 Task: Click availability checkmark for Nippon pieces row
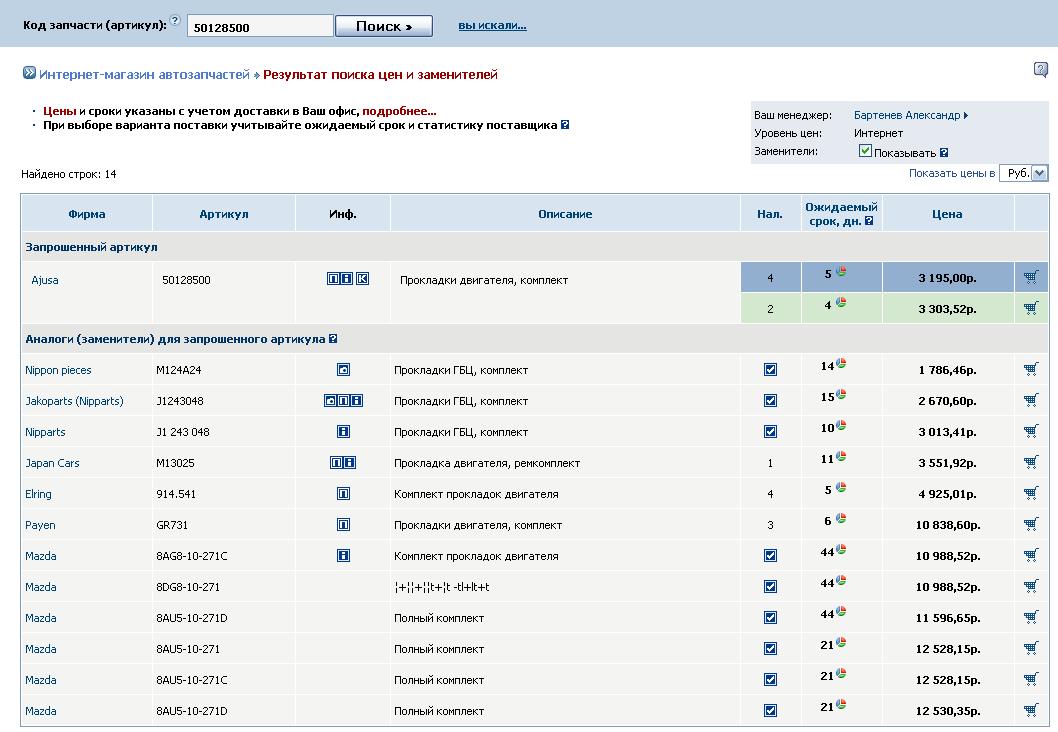[770, 370]
